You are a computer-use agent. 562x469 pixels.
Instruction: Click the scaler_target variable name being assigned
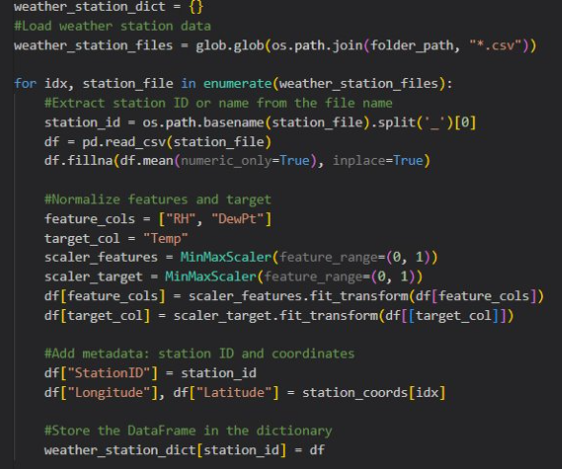(x=94, y=277)
